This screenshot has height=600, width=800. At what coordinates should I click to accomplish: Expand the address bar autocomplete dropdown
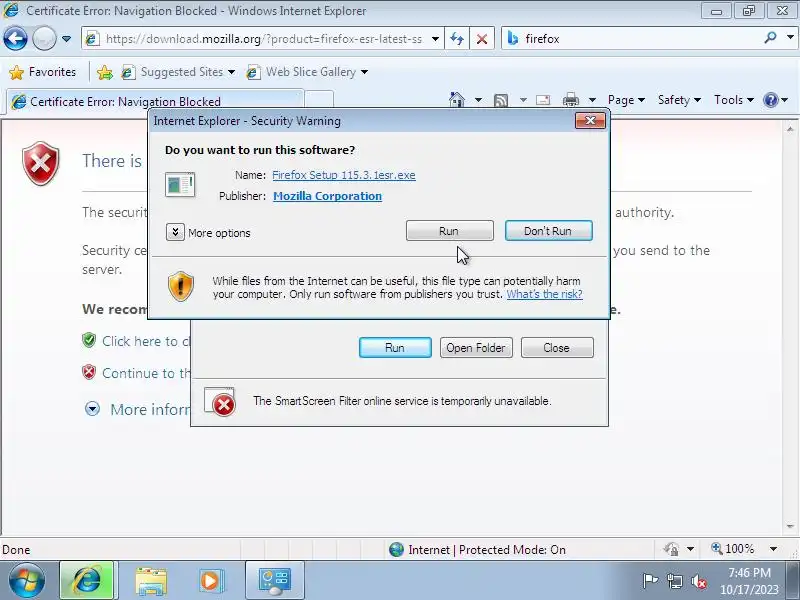tap(435, 39)
